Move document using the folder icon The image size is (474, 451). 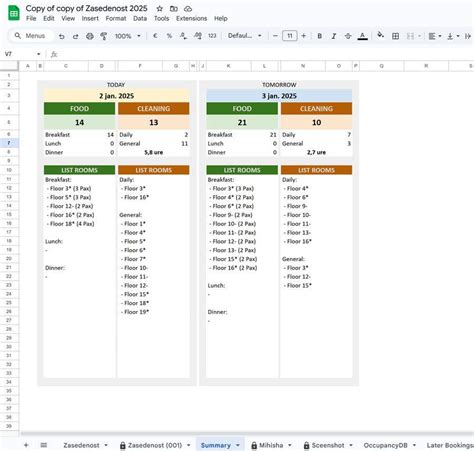174,9
